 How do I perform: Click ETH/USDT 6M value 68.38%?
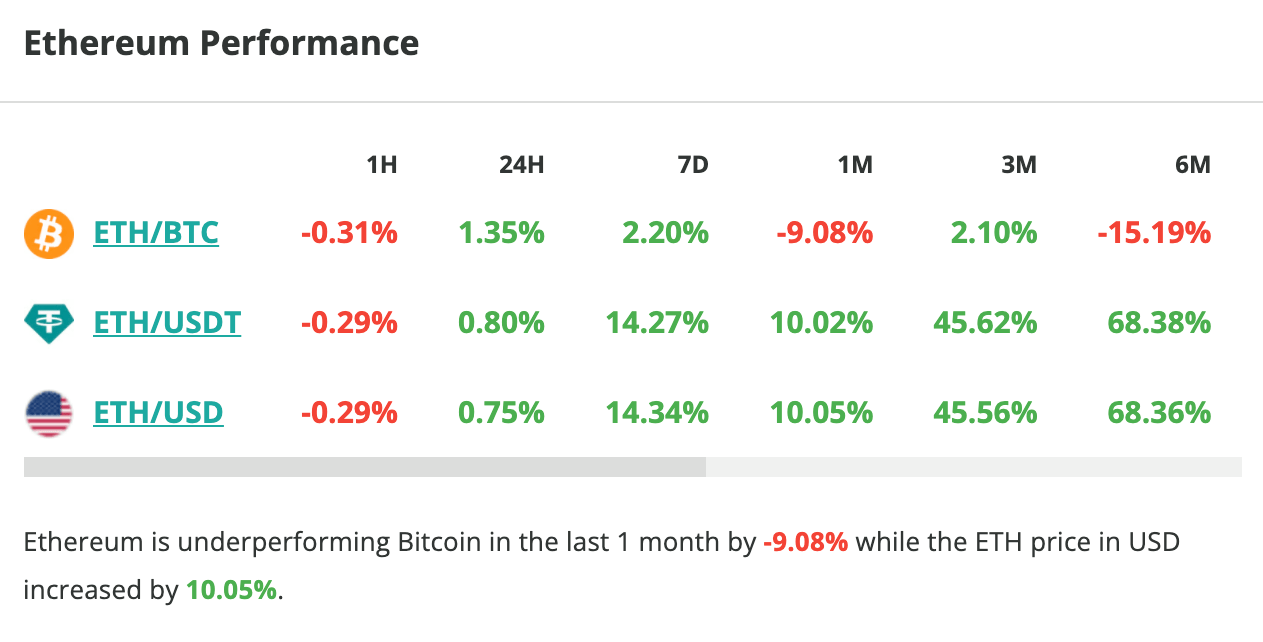(x=1159, y=323)
